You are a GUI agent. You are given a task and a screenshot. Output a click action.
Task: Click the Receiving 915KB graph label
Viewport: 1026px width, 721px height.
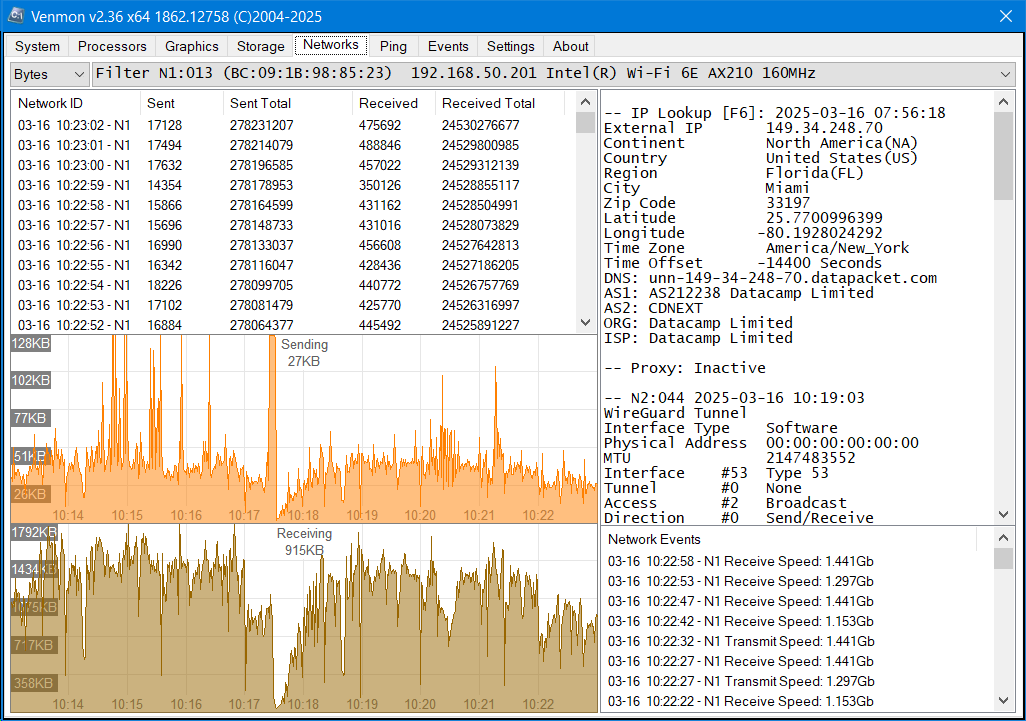(304, 542)
